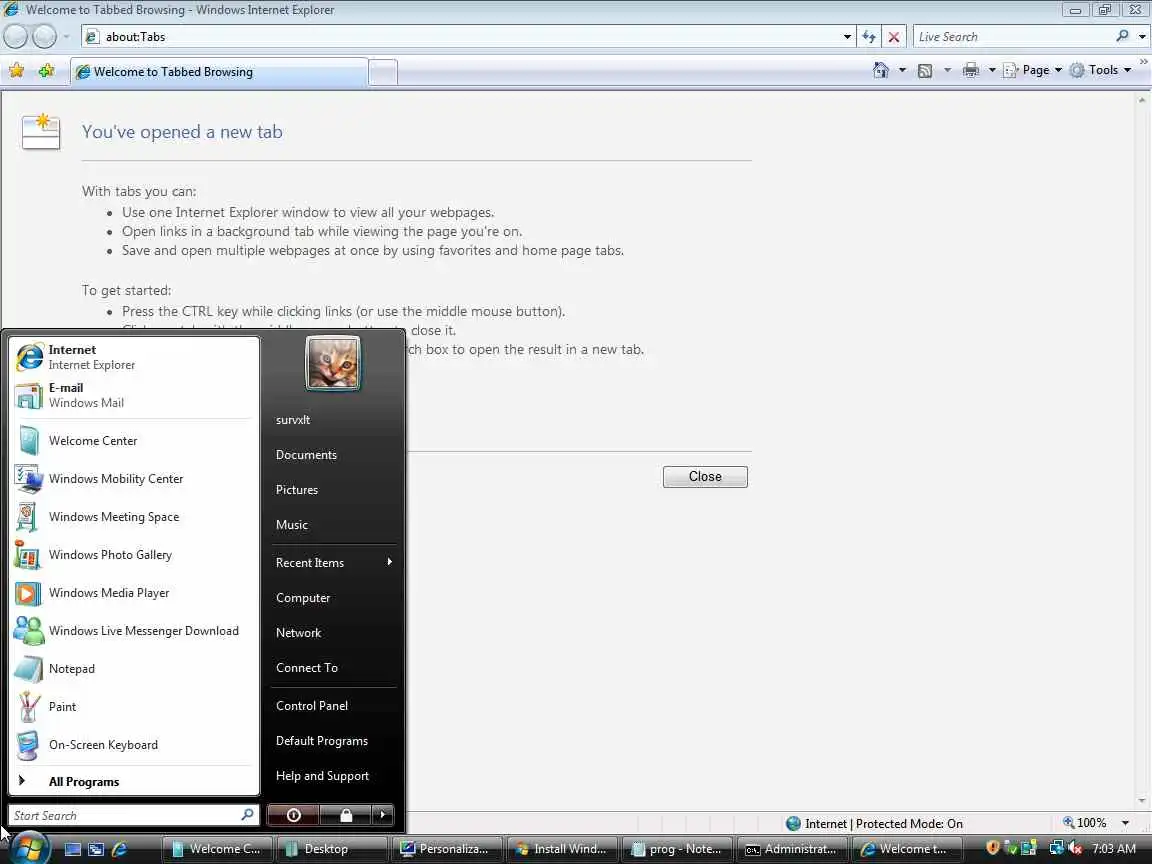This screenshot has height=864, width=1152.
Task: Click the Home icon in IE toolbar
Action: pos(881,70)
